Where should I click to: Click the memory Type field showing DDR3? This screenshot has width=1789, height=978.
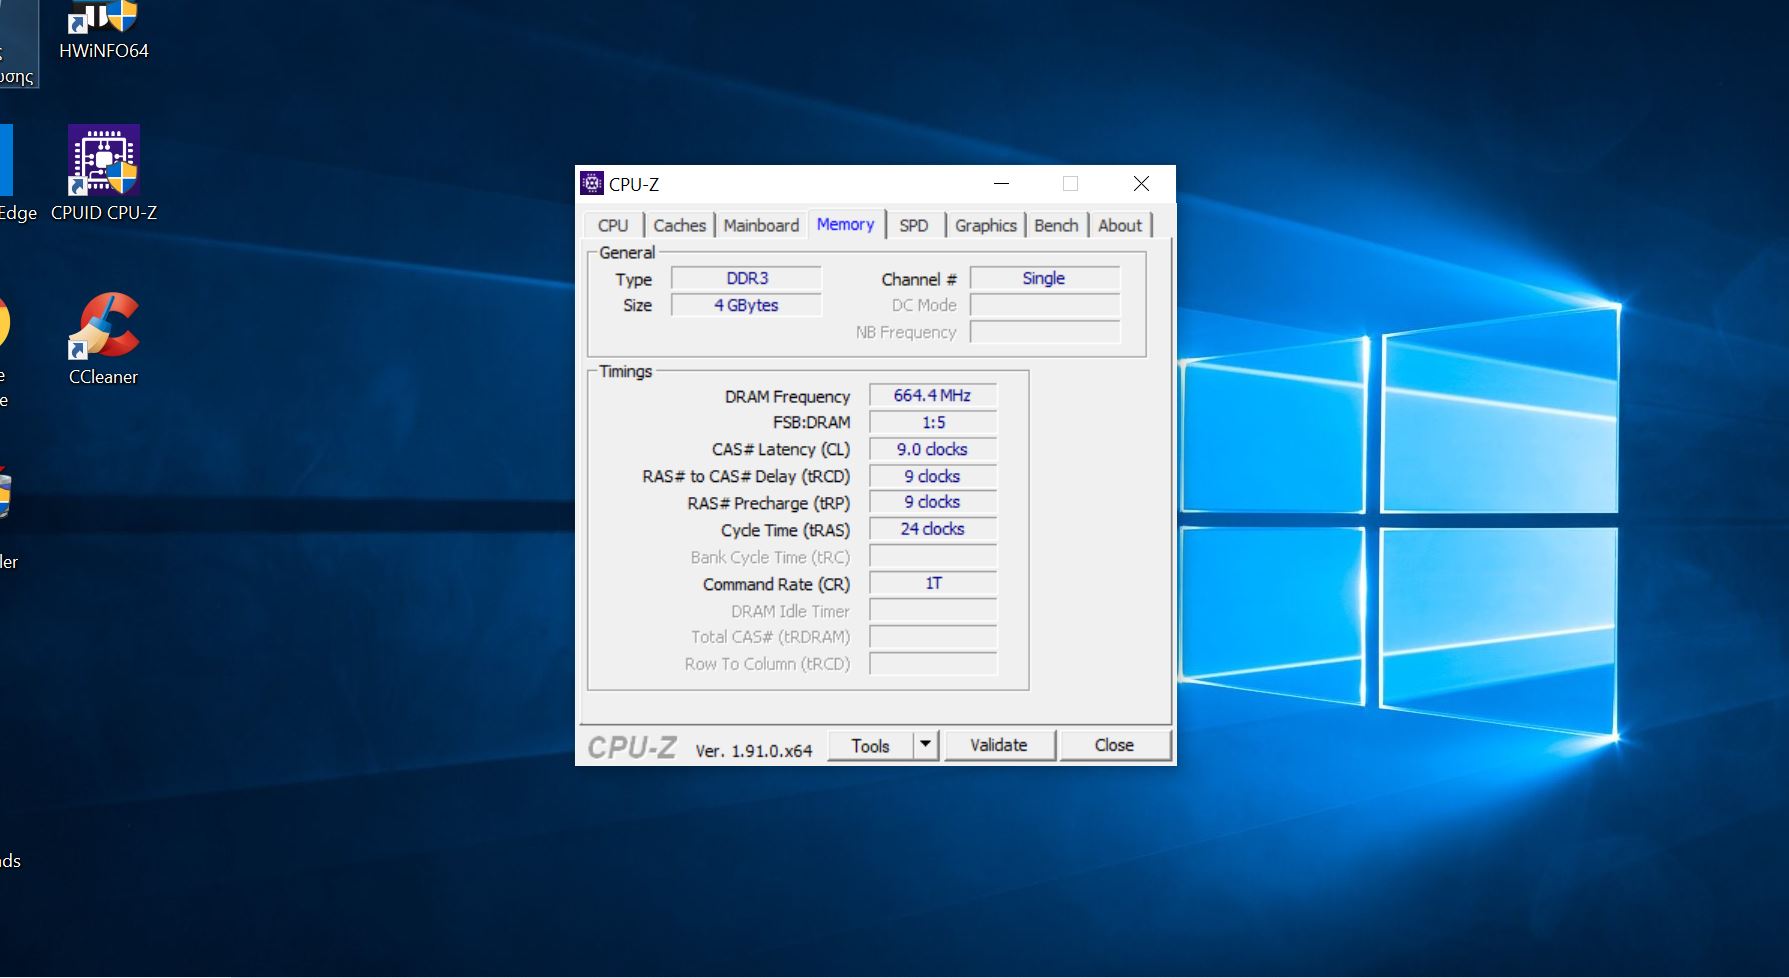(x=747, y=278)
